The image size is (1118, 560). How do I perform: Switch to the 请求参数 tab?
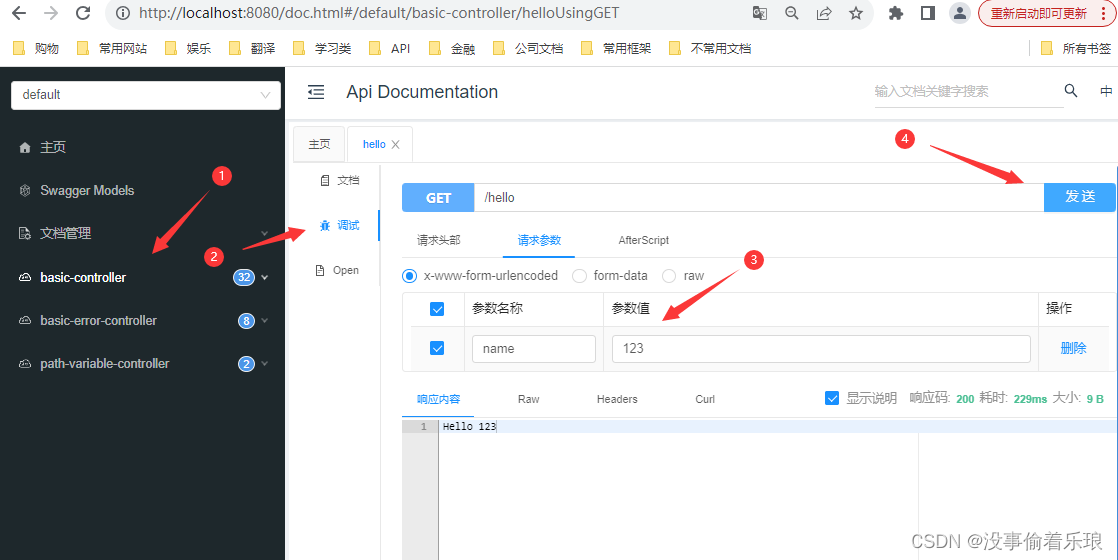(539, 240)
